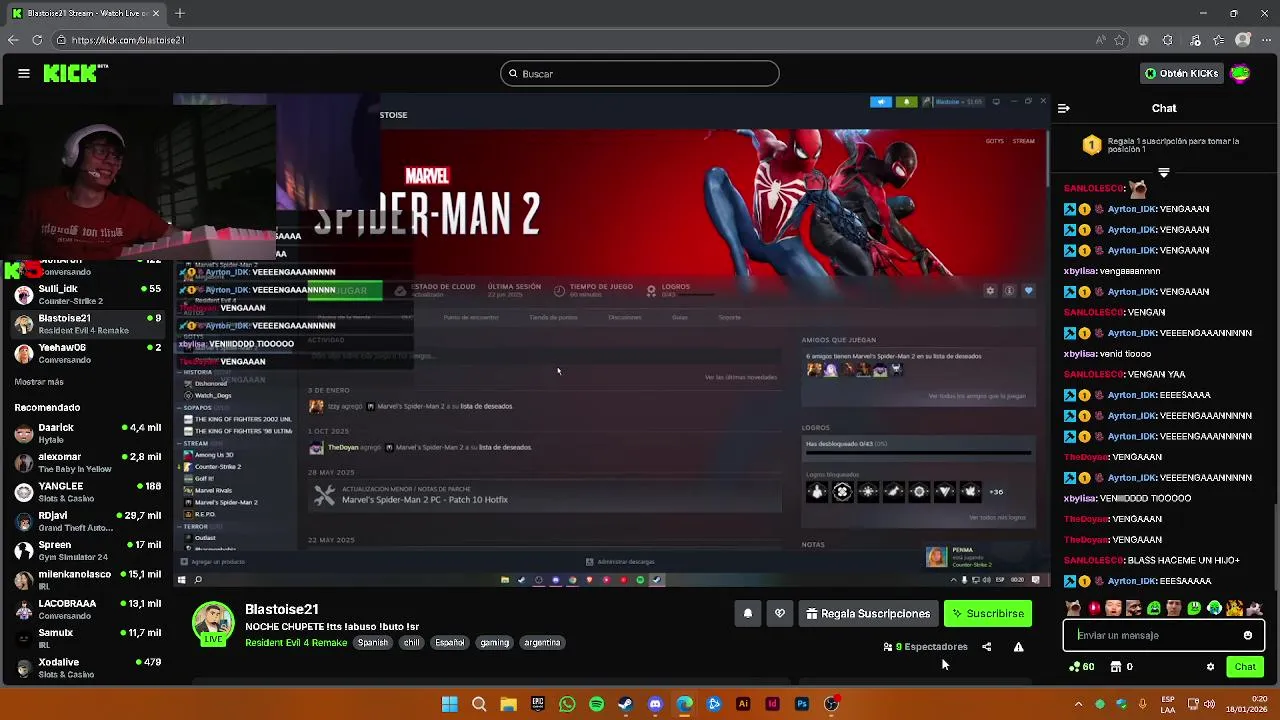The height and width of the screenshot is (720, 1280).
Task: Open the browser extensions puzzle icon
Action: (x=1167, y=40)
